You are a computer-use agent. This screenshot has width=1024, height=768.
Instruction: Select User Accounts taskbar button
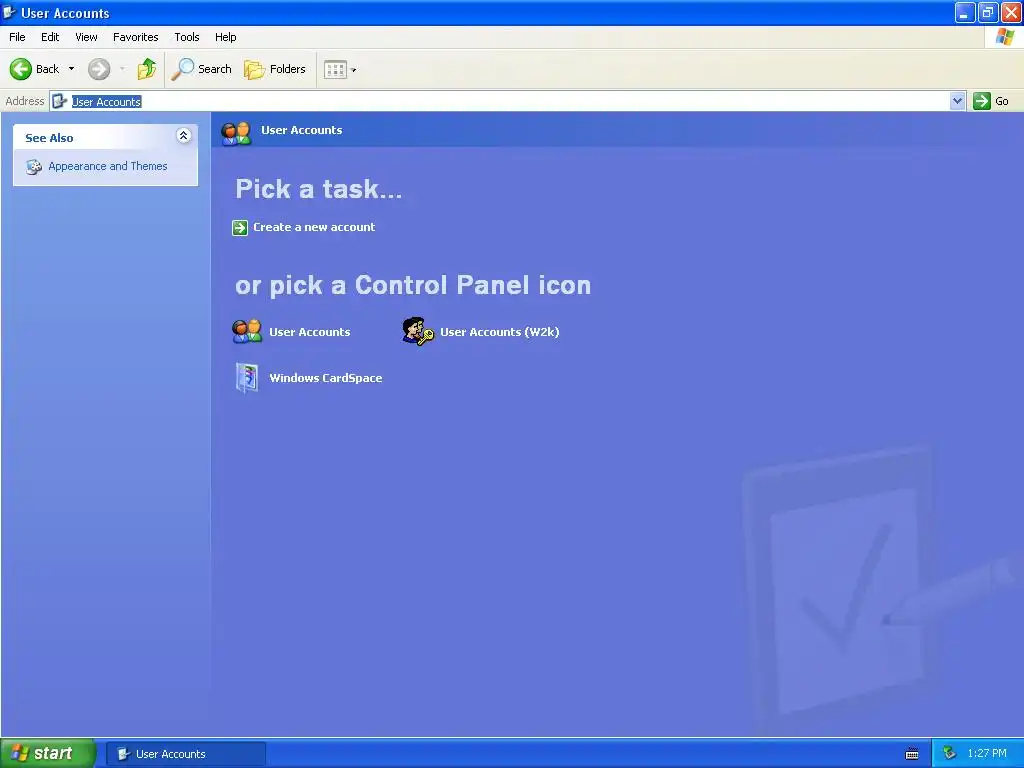pyautogui.click(x=186, y=754)
